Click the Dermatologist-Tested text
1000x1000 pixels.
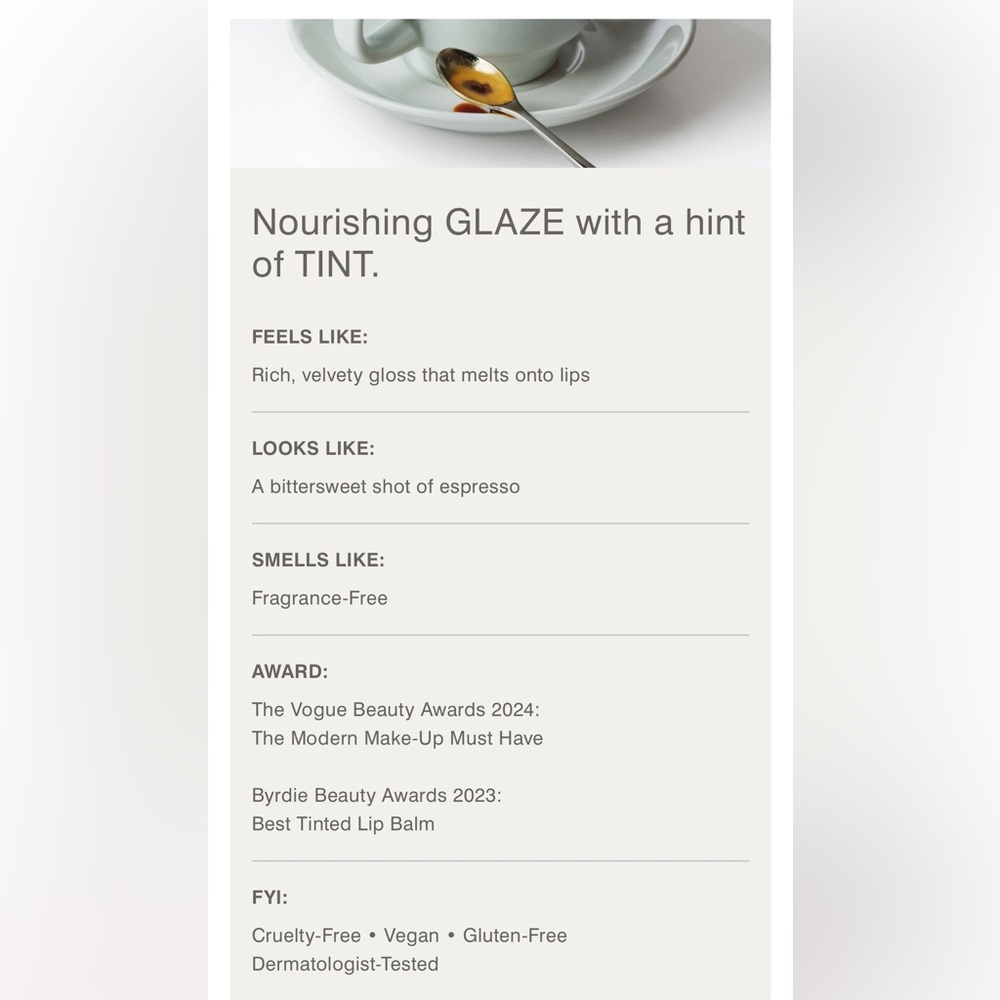(345, 964)
